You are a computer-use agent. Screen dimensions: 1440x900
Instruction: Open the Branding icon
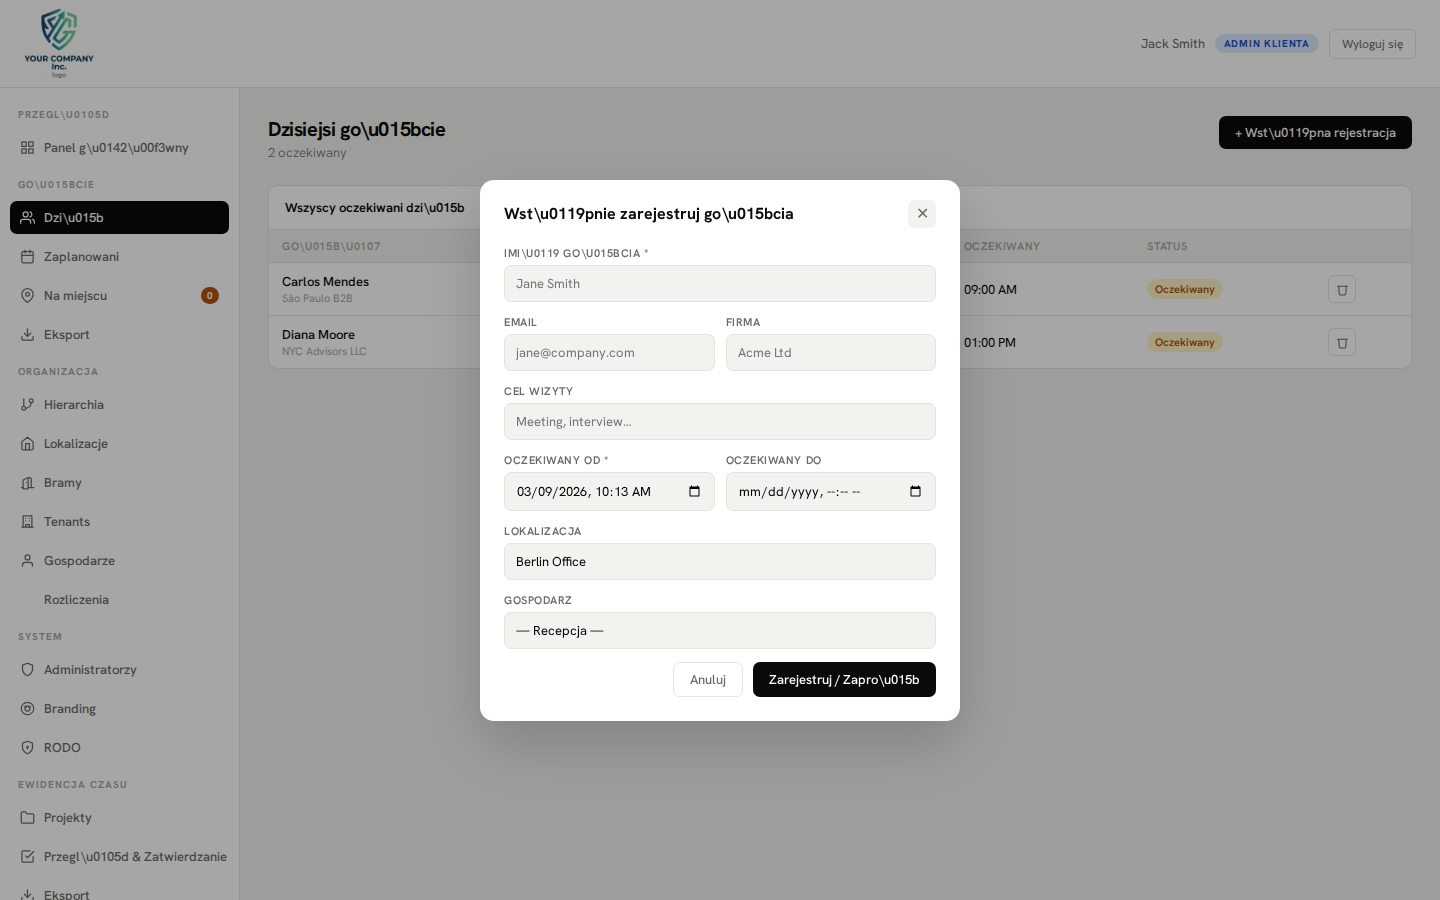28,708
